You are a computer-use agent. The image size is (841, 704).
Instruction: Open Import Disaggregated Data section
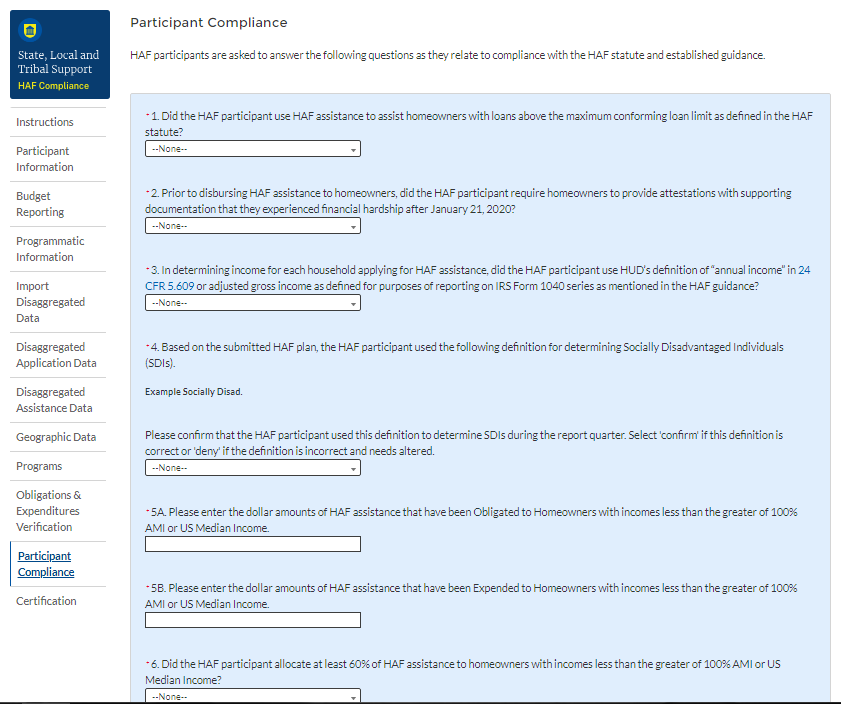(x=50, y=302)
